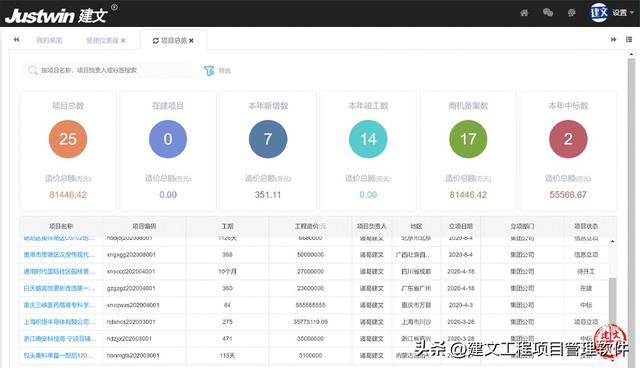Sort by 项目编码 column header
640x368 pixels.
coord(144,226)
